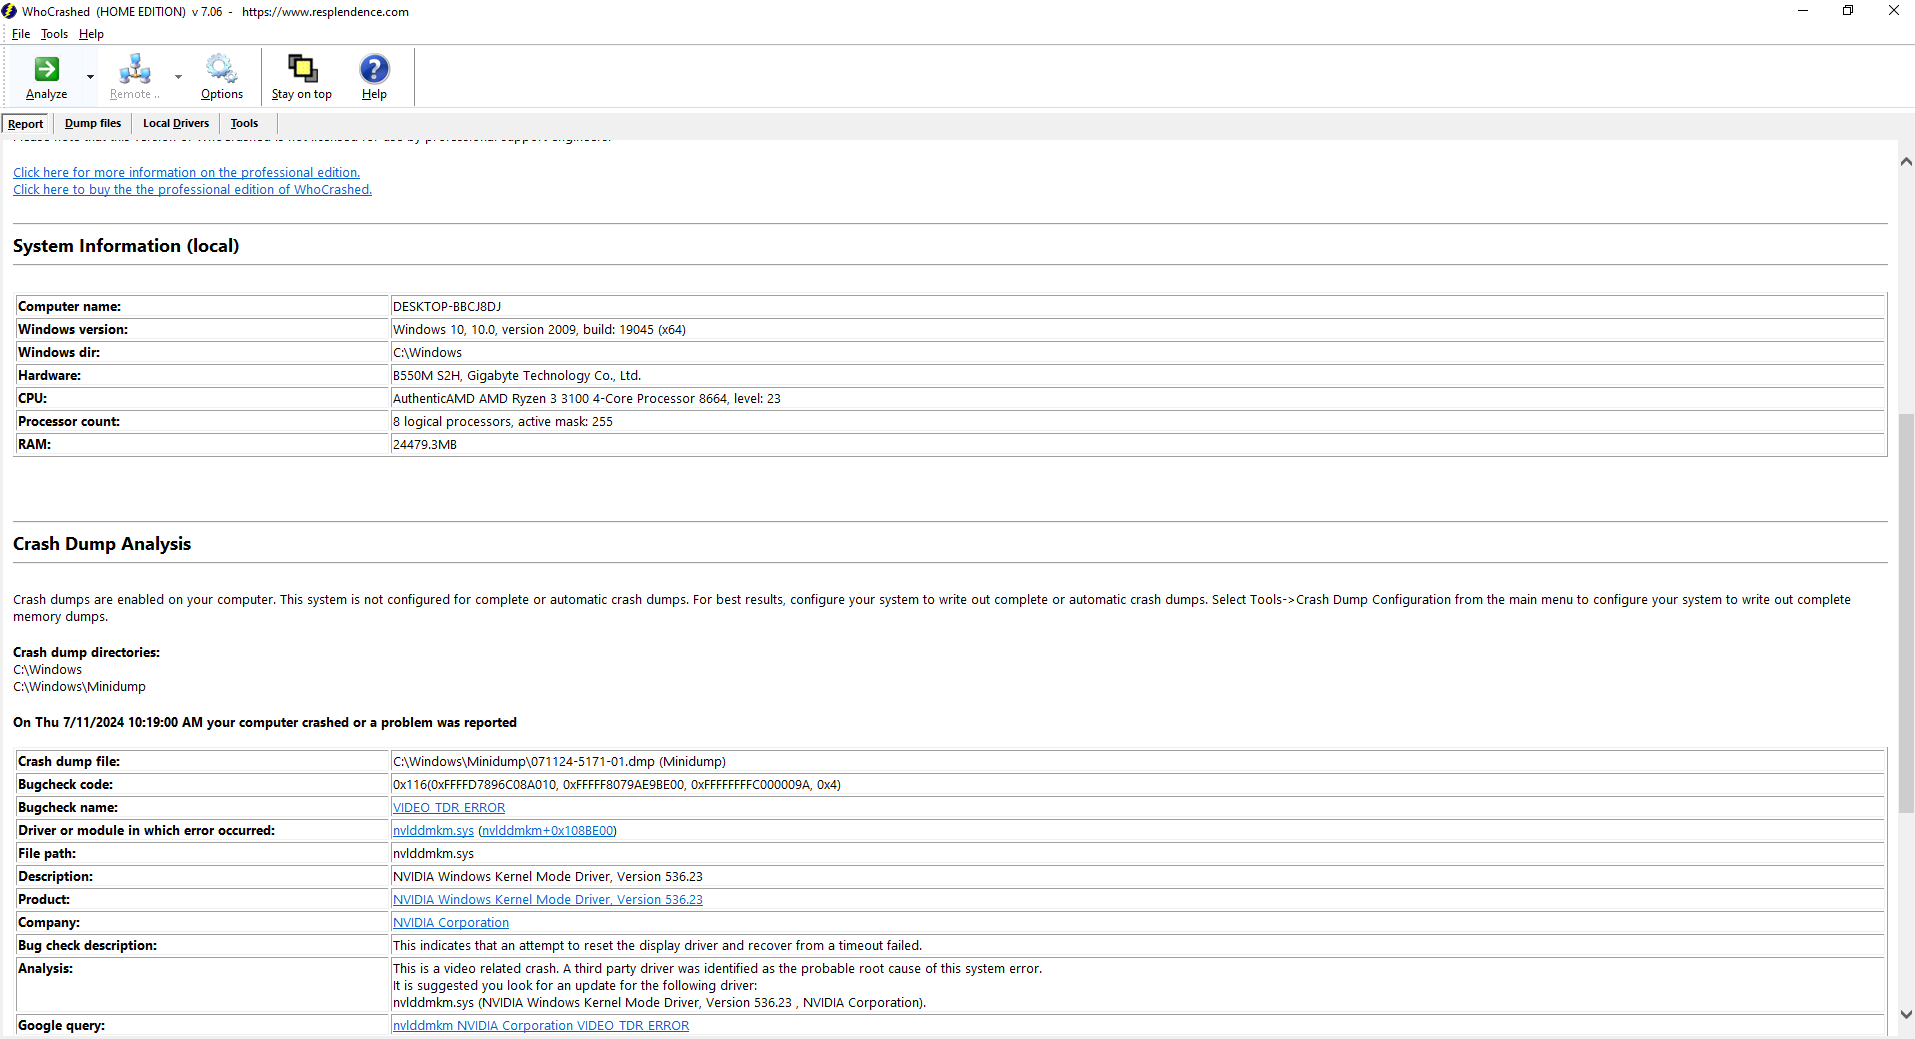Open the Help menu in menu bar

91,34
